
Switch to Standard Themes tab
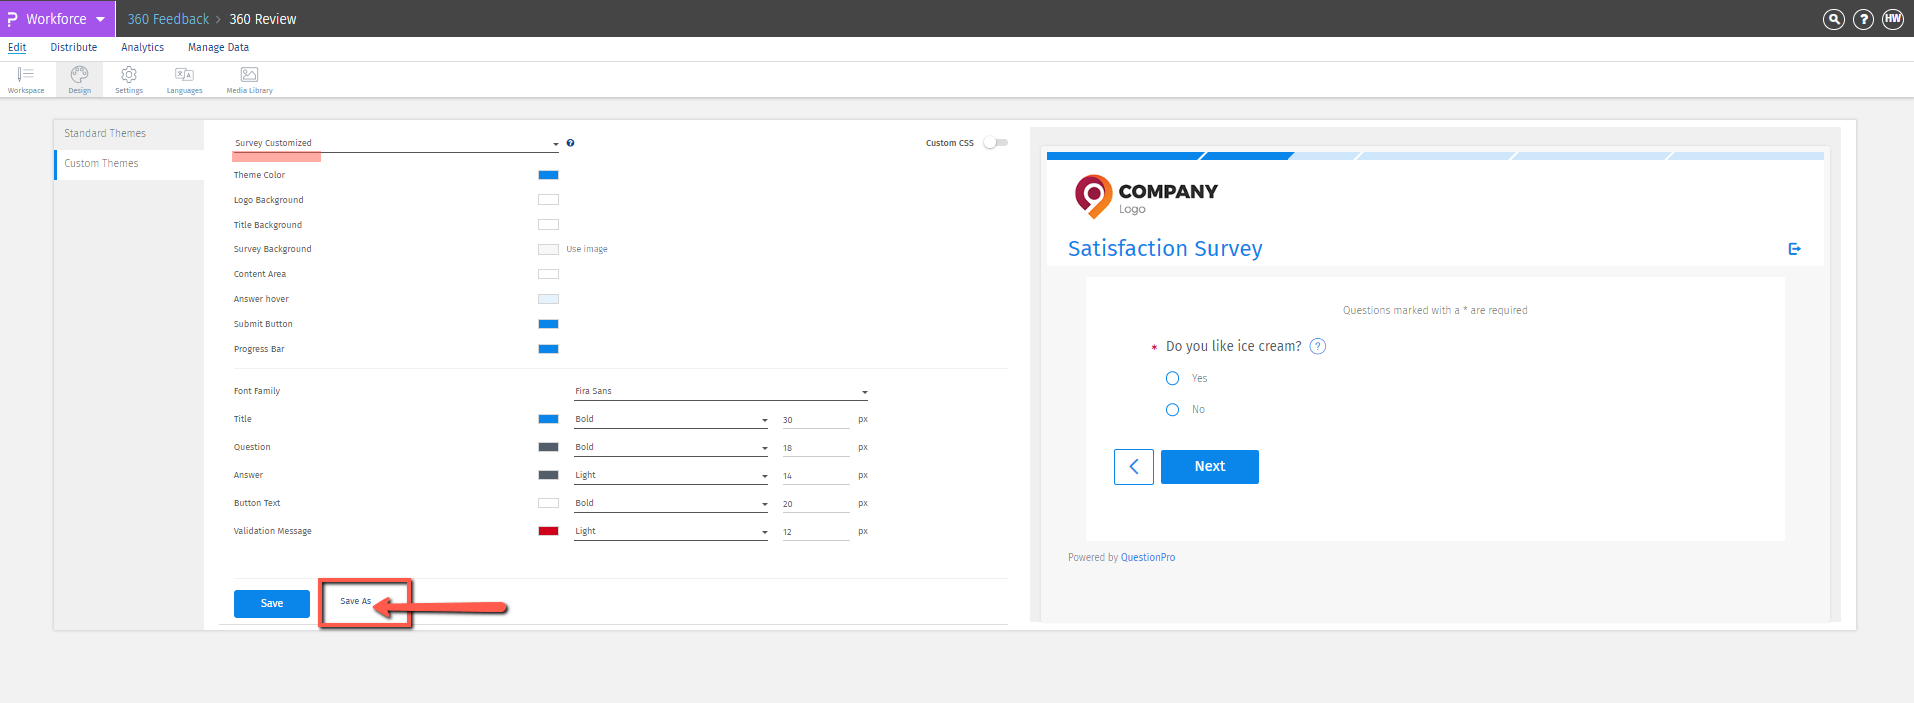coord(129,134)
